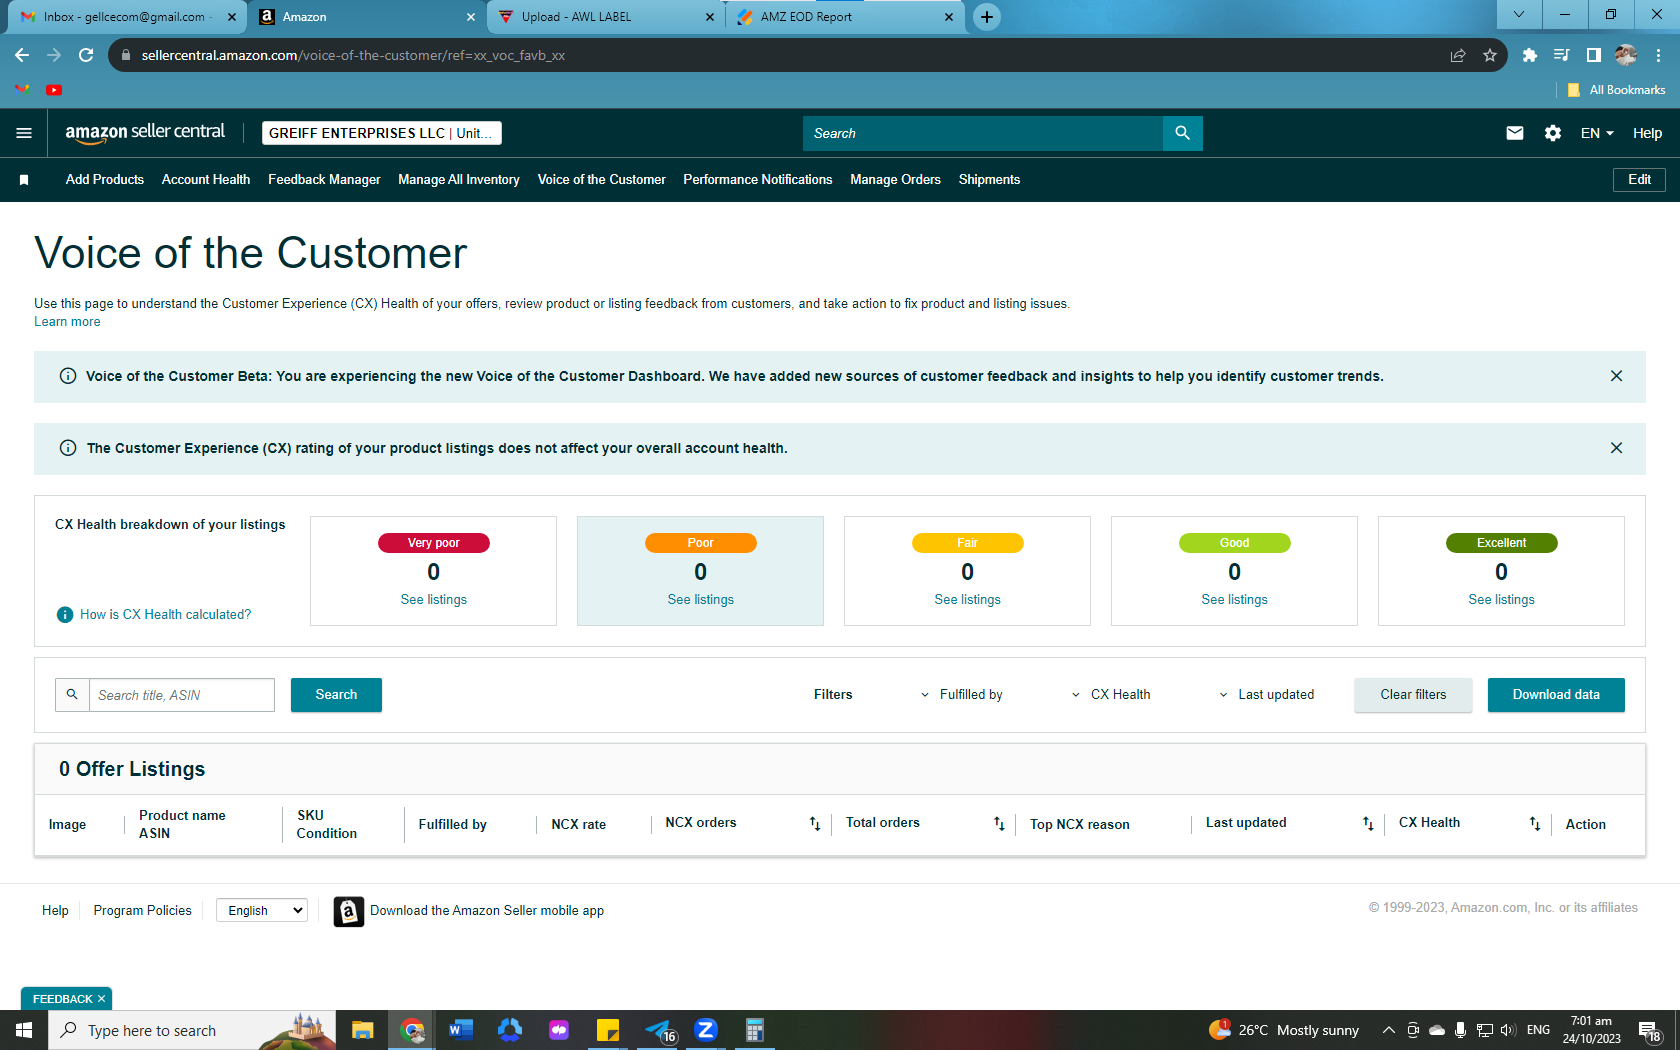The image size is (1680, 1050).
Task: Click the bookmark flag icon in favorites bar
Action: tap(24, 180)
